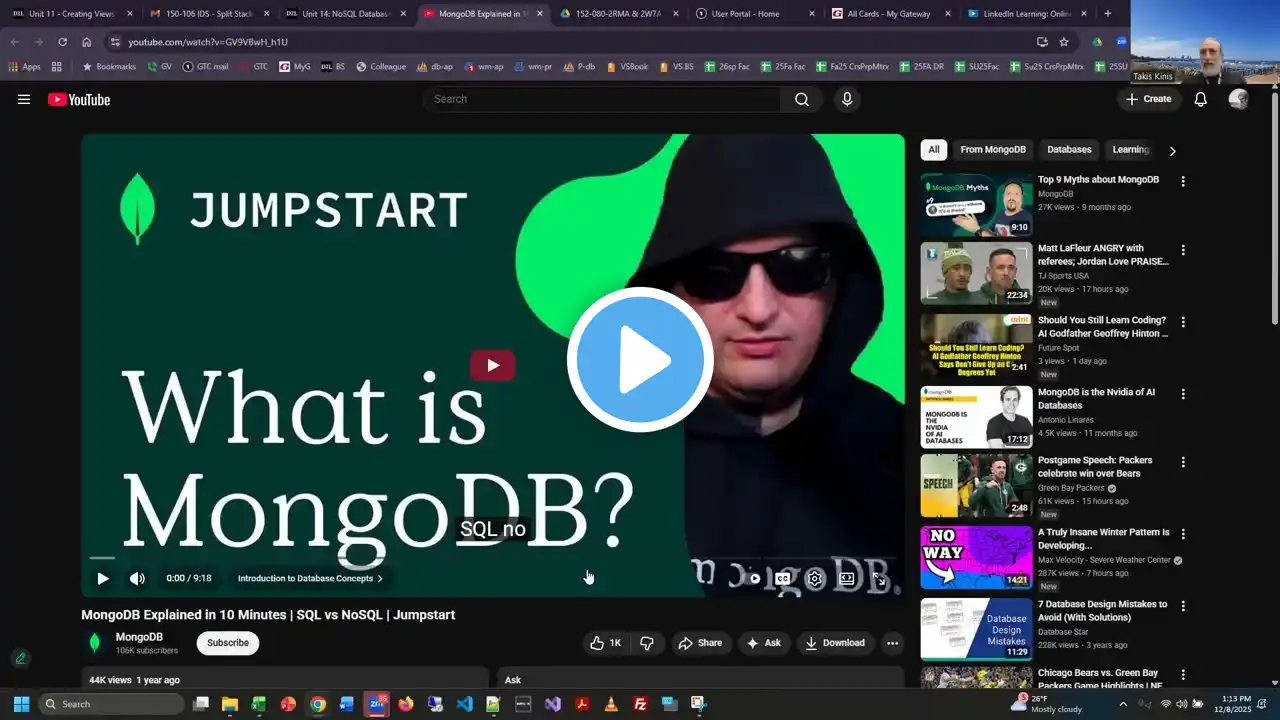Click the YouTube search input field
The width and height of the screenshot is (1280, 720).
click(x=604, y=99)
